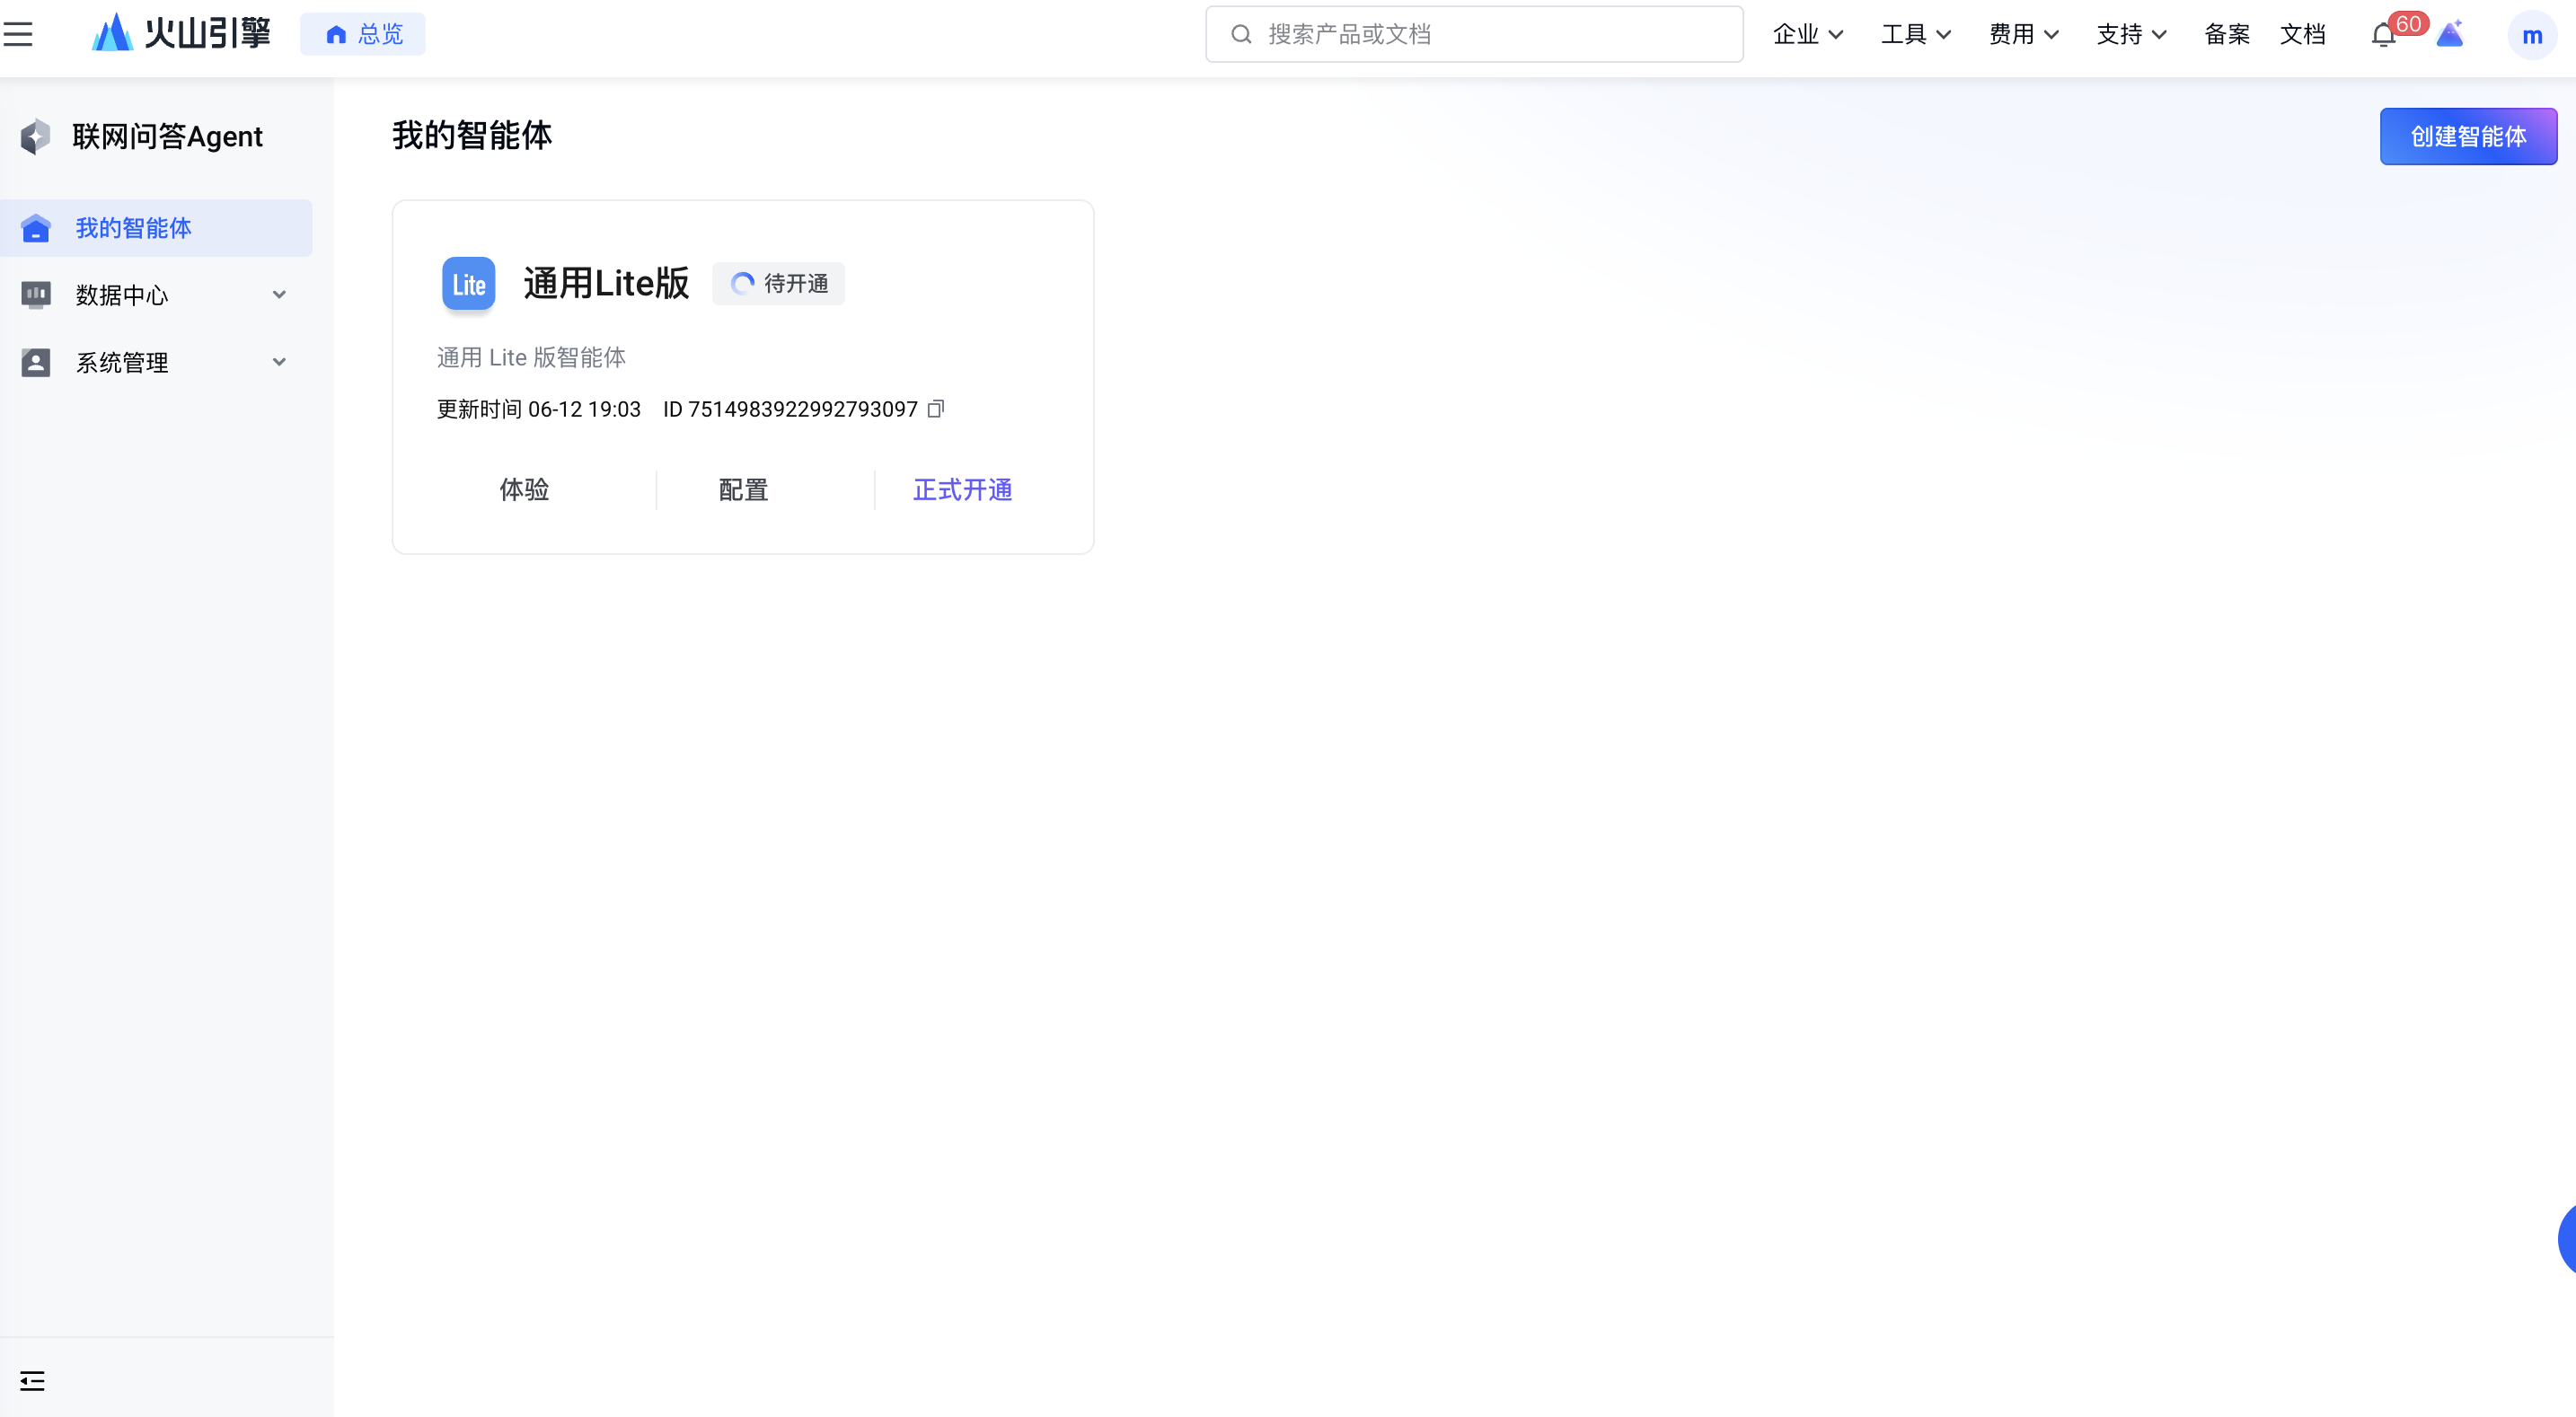
Task: Click the Lite agent app icon
Action: click(x=468, y=284)
